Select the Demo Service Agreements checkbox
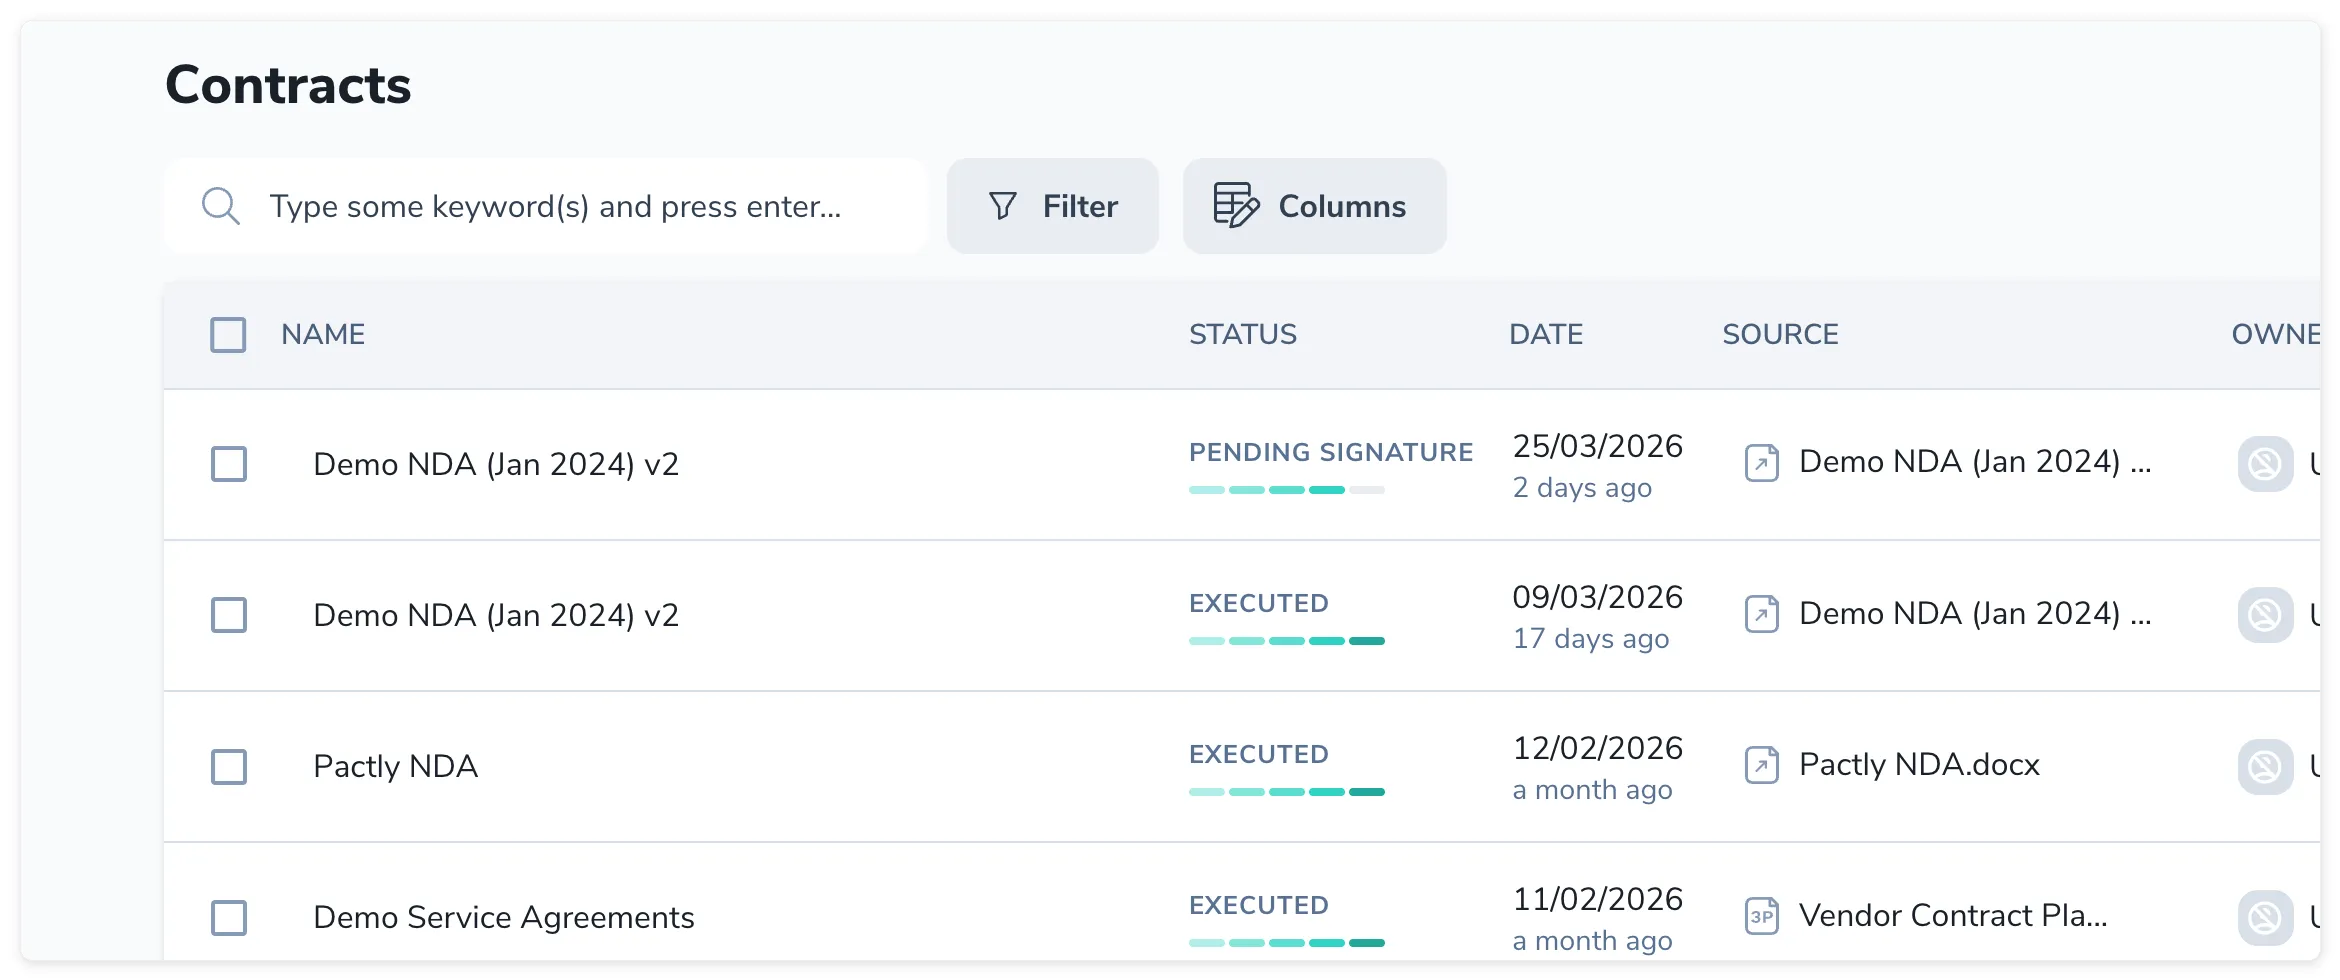Image resolution: width=2340 pixels, height=980 pixels. click(x=228, y=917)
